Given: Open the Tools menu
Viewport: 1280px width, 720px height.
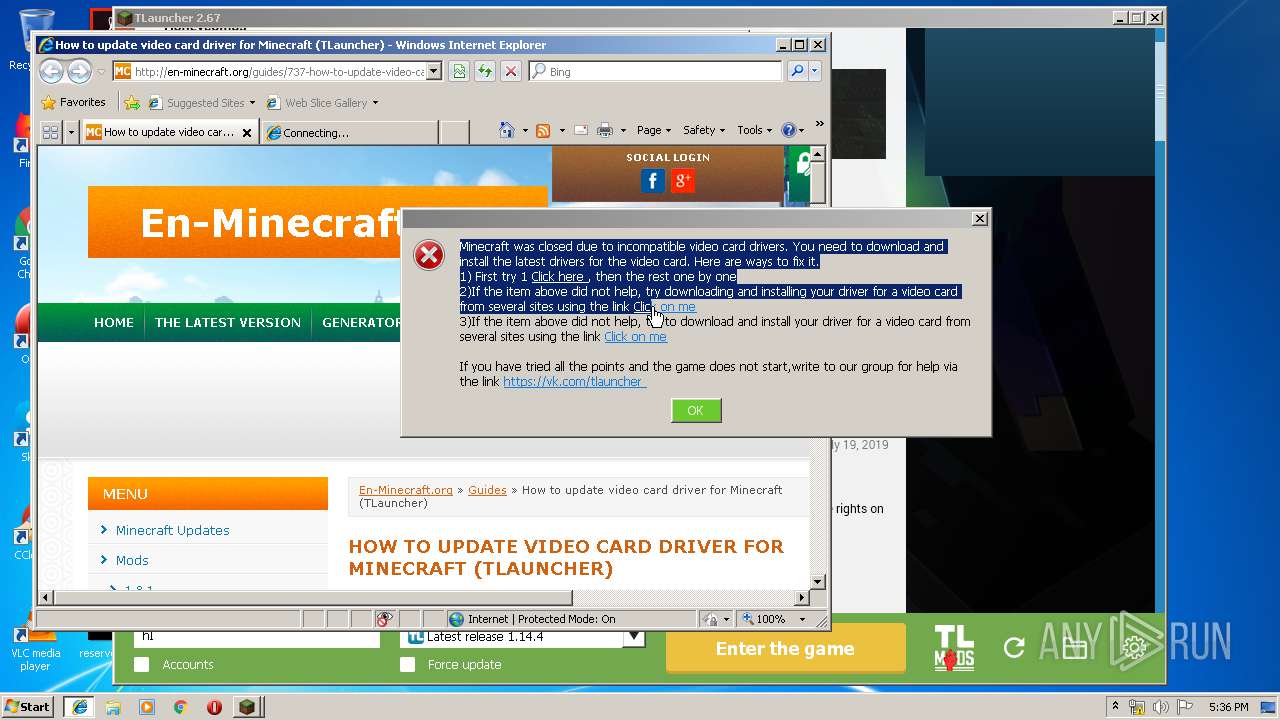Looking at the screenshot, I should click(754, 130).
